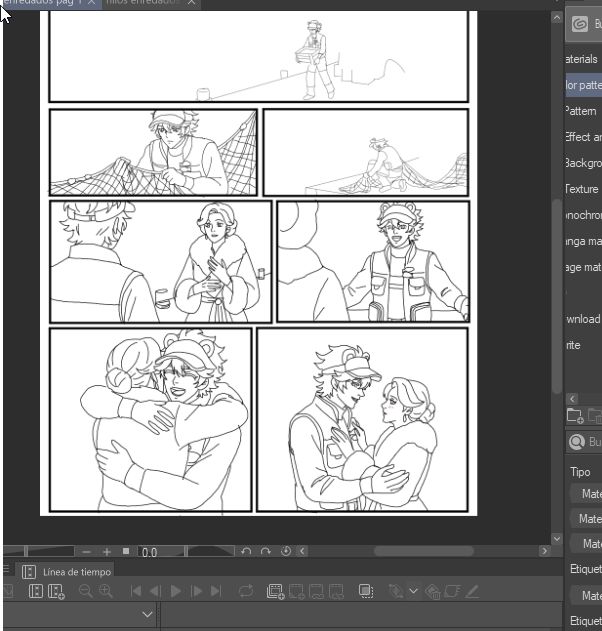Click add keyframe icon in timeline toolbar
The height and width of the screenshot is (631, 602).
396,591
